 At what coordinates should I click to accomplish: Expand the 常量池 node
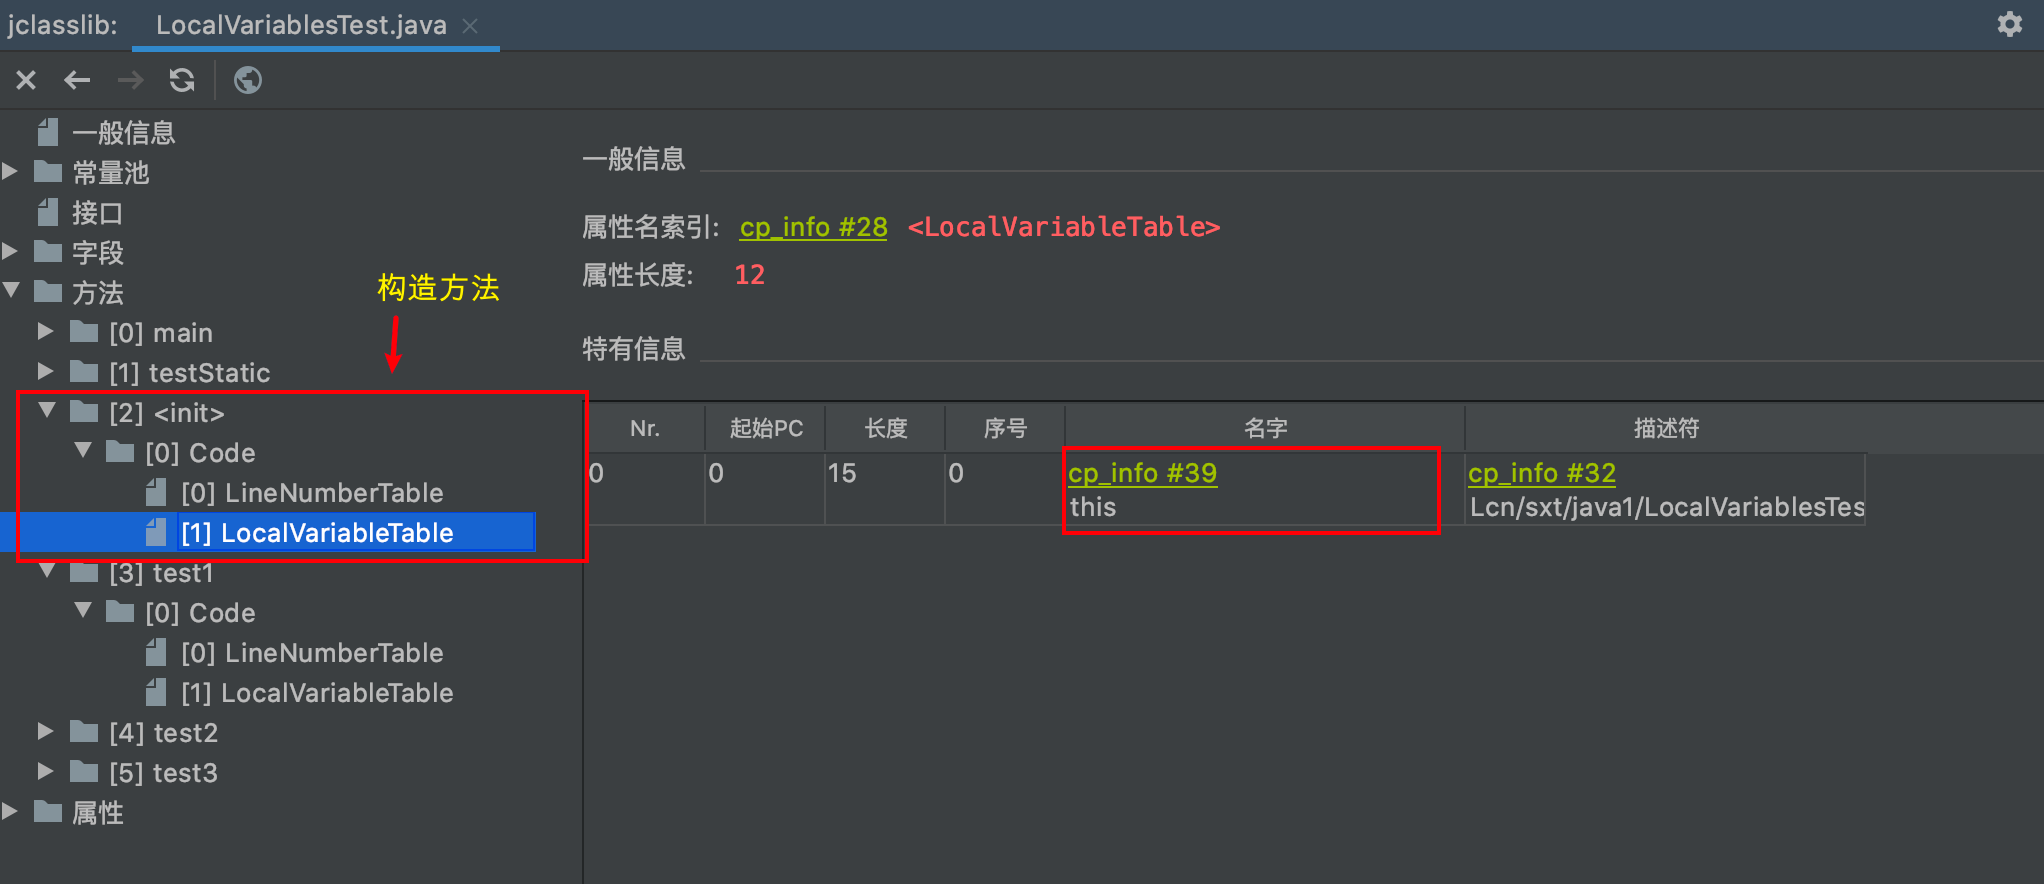11,171
